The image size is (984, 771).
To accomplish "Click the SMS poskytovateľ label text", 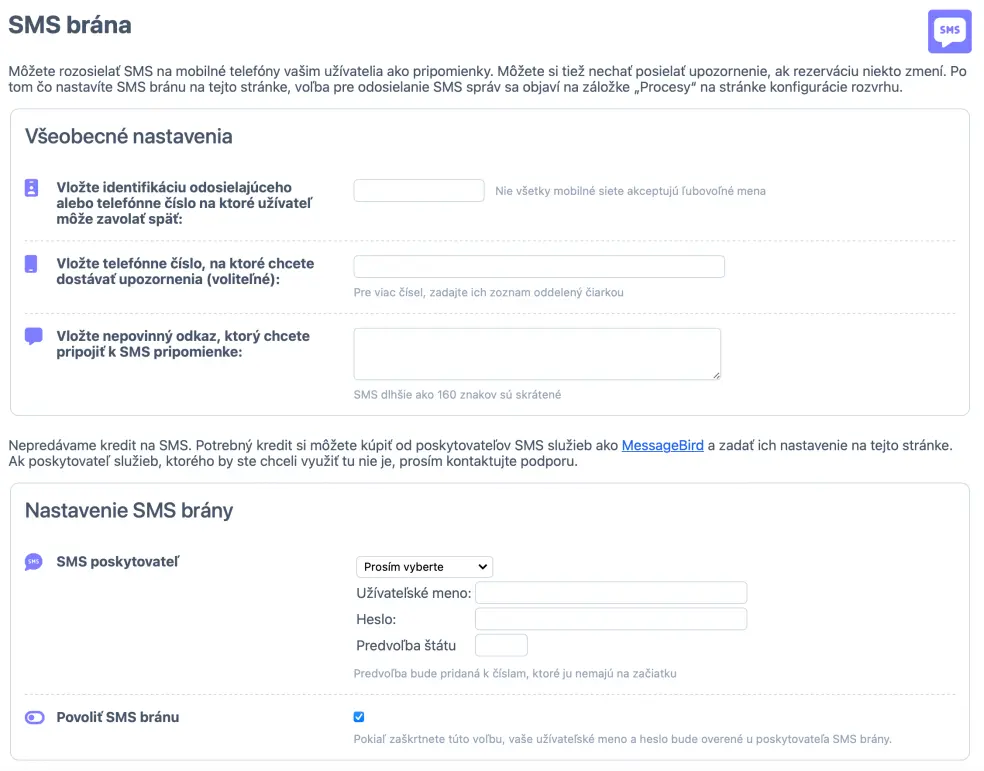I will [117, 562].
